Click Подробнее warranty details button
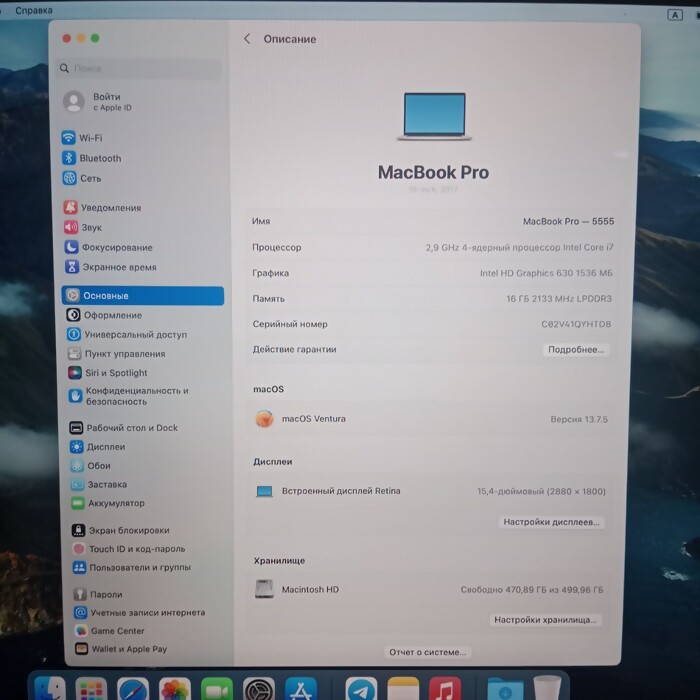 click(x=575, y=350)
